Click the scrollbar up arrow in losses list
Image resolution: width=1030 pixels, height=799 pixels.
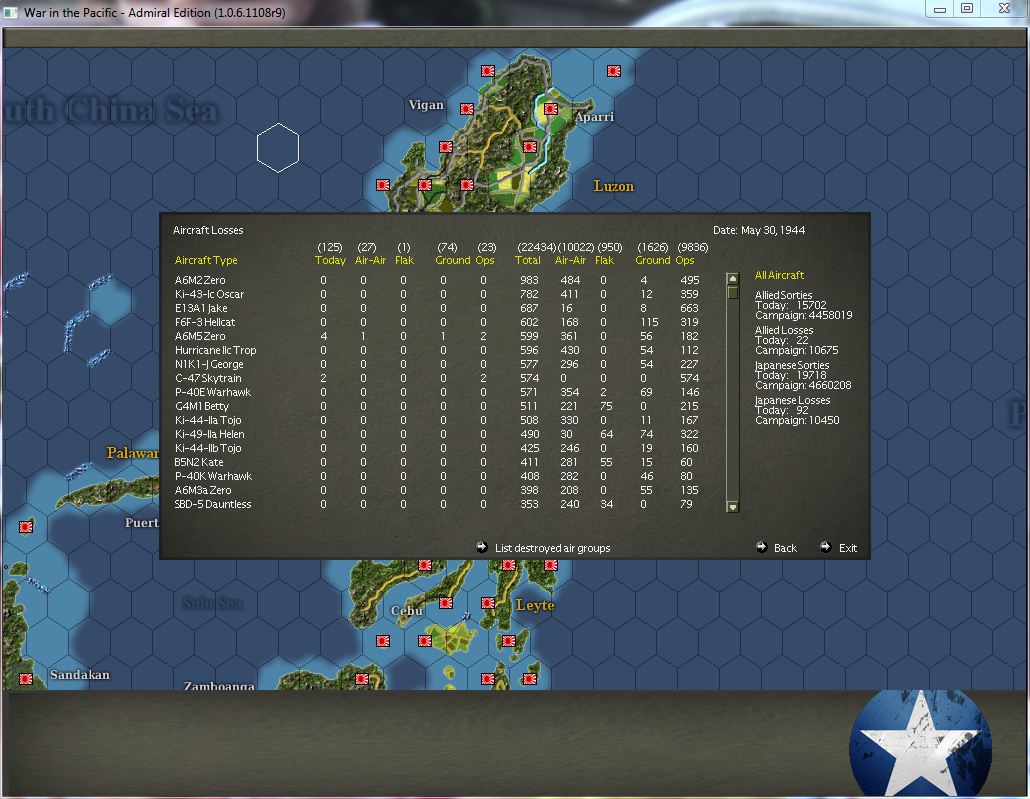(732, 279)
